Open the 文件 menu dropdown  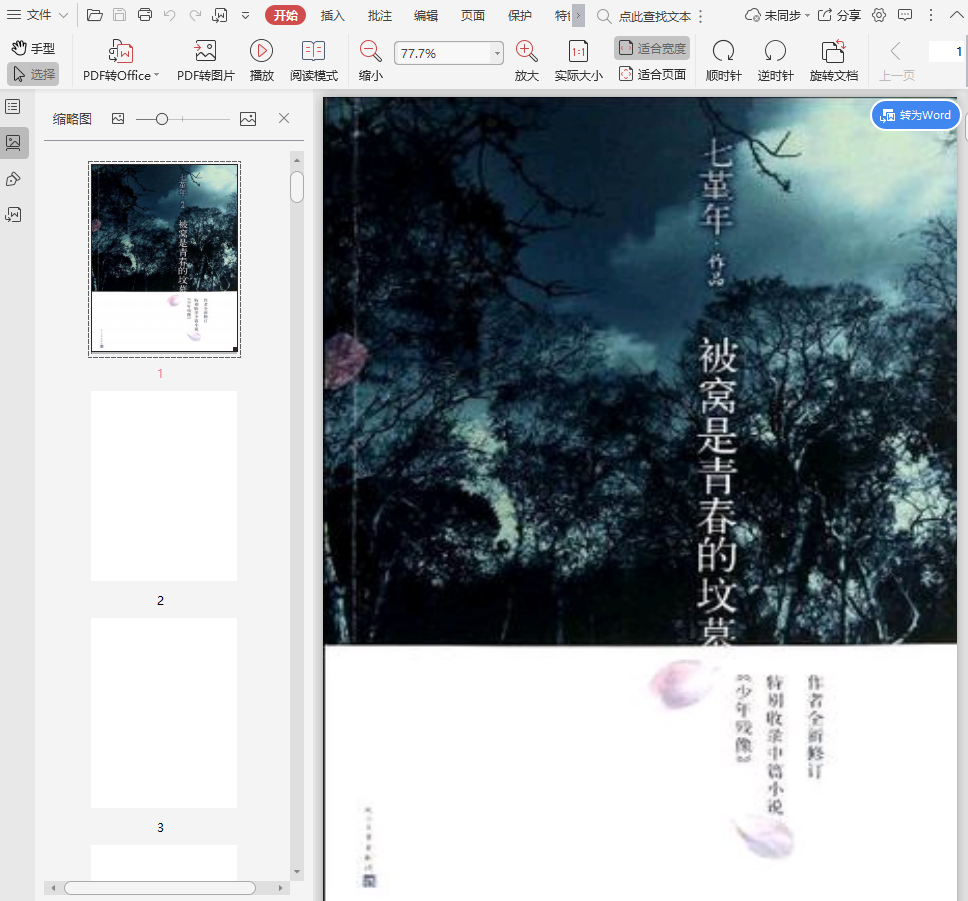pyautogui.click(x=38, y=15)
